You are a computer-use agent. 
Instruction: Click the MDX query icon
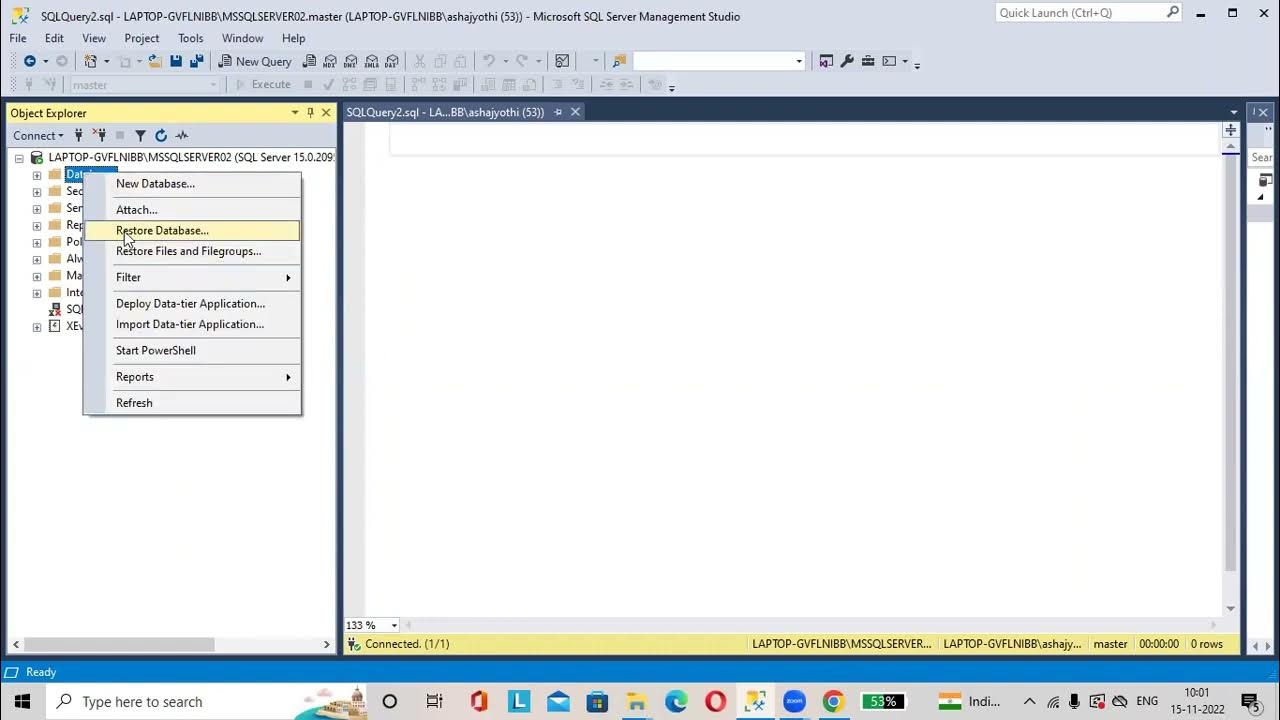click(330, 61)
